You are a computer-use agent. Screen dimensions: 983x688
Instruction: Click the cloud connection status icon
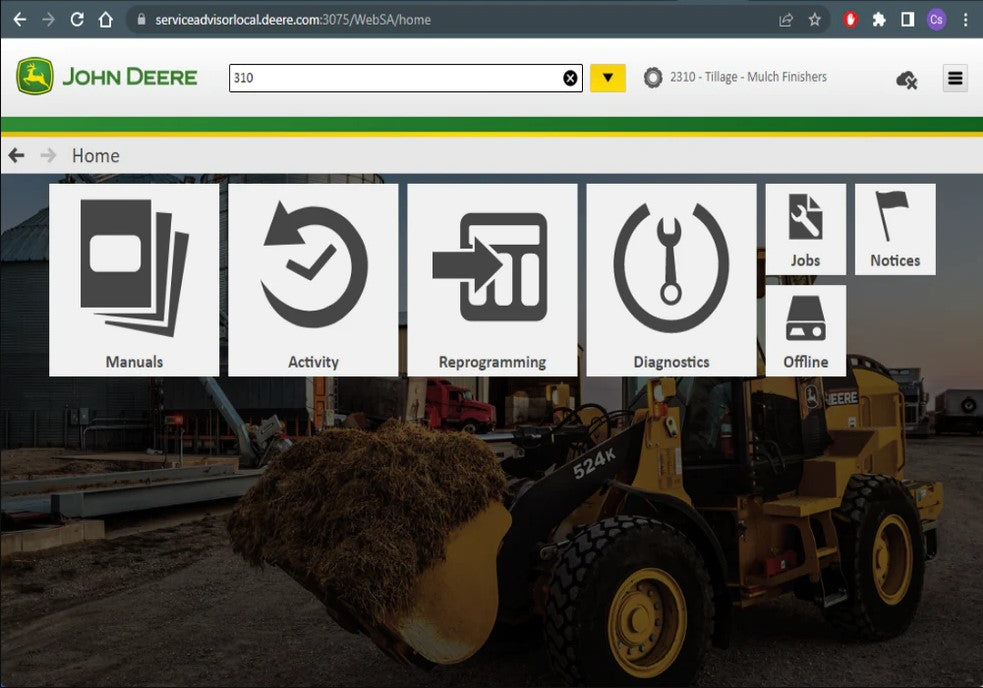tap(906, 79)
